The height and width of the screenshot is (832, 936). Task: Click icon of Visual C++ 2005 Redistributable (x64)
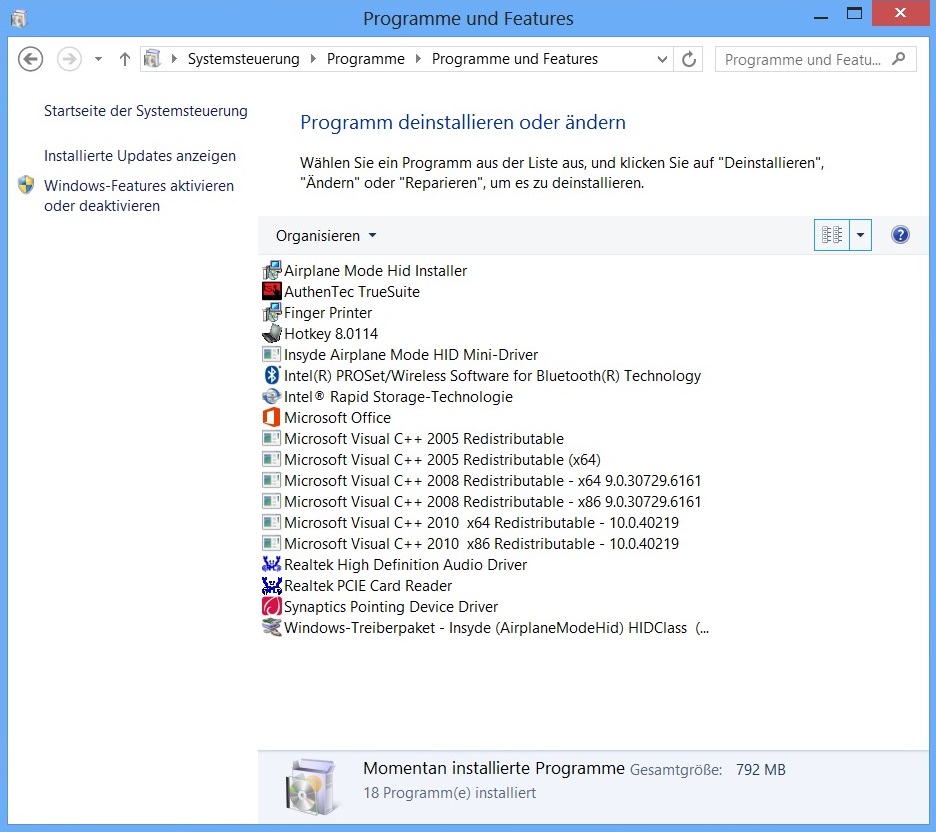point(272,460)
